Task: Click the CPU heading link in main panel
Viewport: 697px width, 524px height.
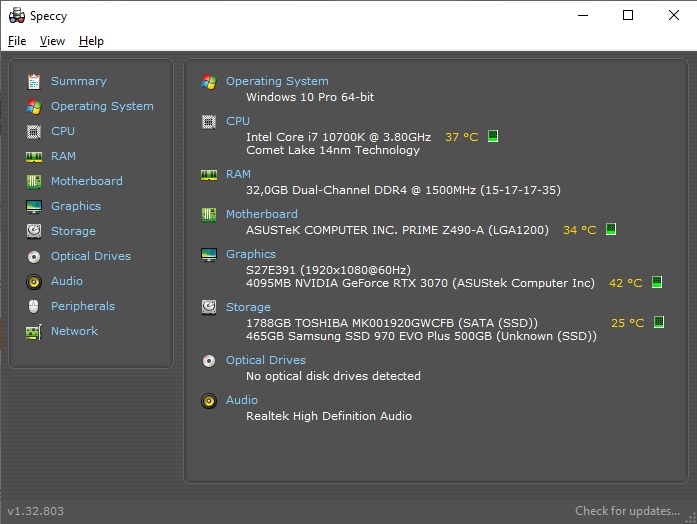Action: (x=238, y=121)
